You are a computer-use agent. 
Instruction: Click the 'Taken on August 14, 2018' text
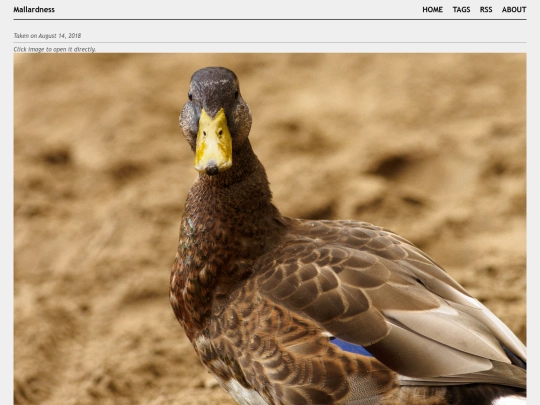(x=47, y=36)
